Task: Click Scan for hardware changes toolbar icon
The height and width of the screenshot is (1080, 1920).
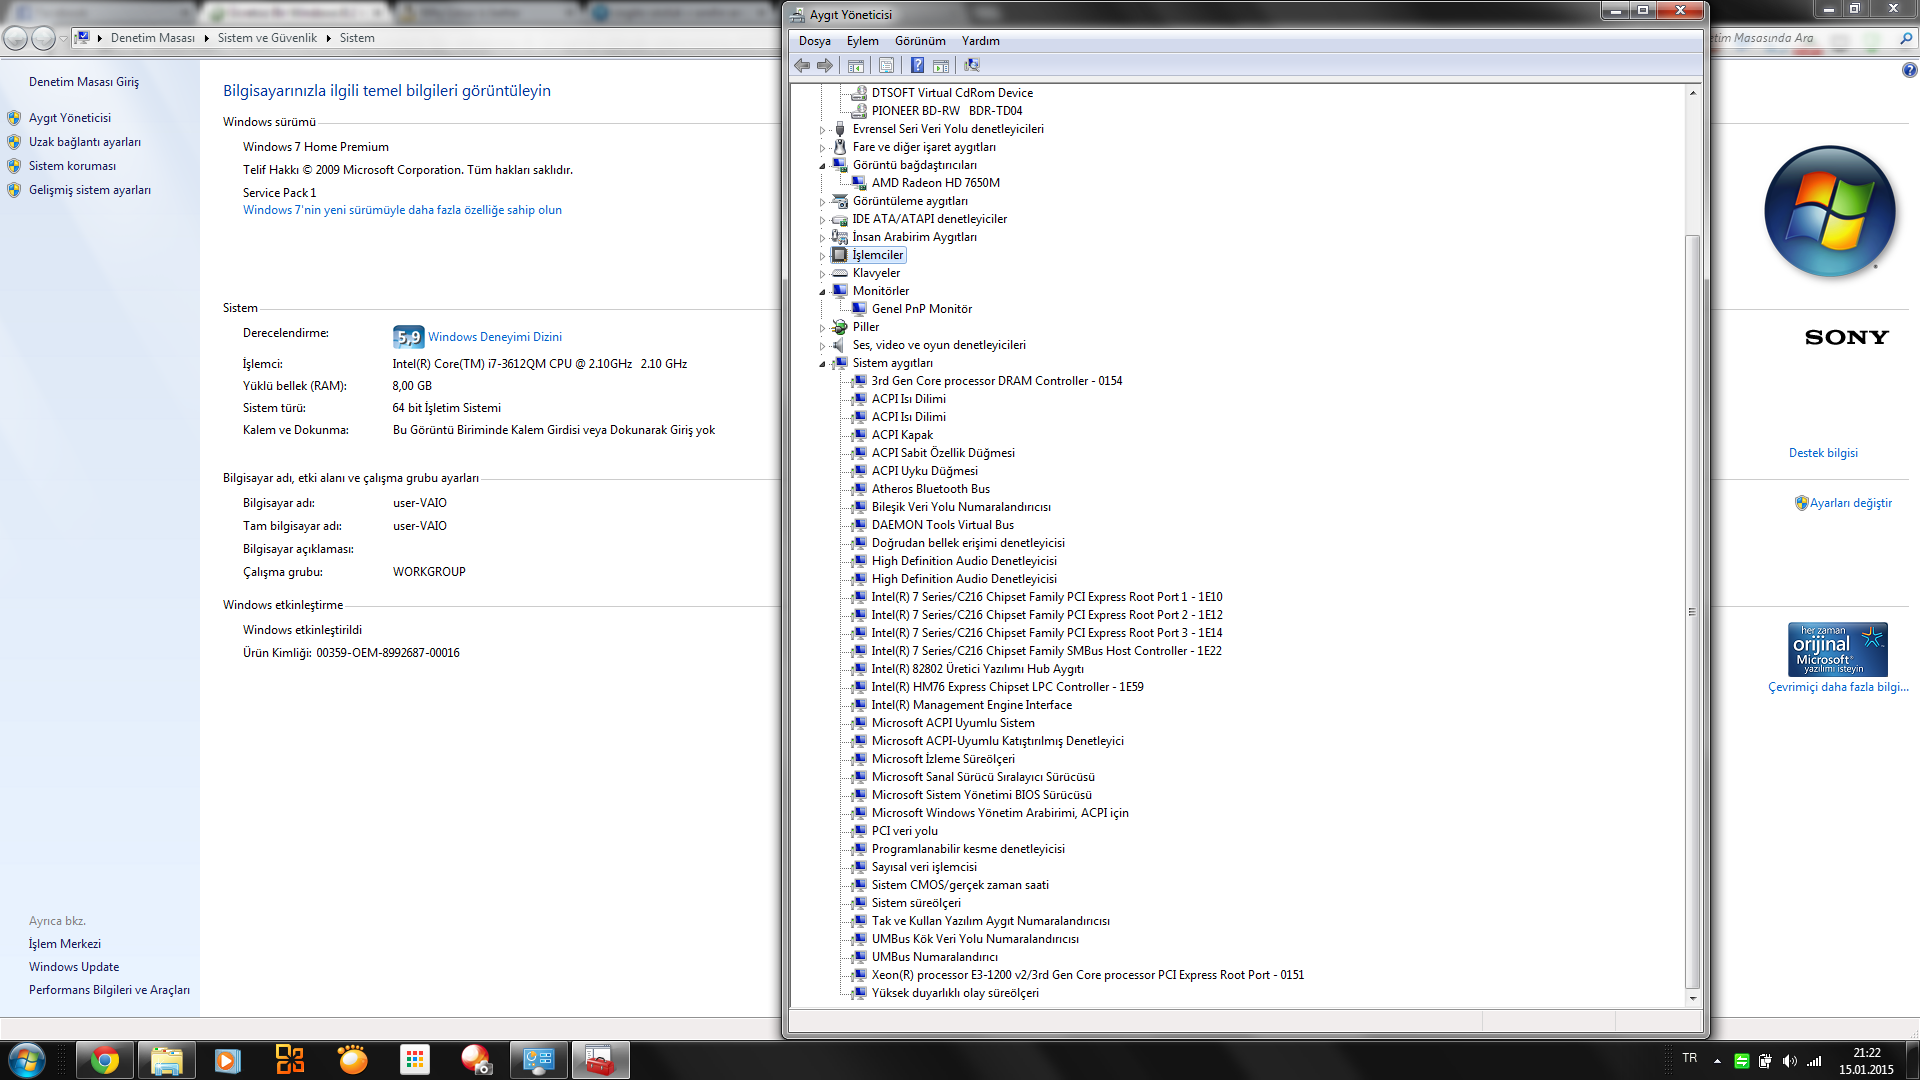Action: (x=971, y=66)
